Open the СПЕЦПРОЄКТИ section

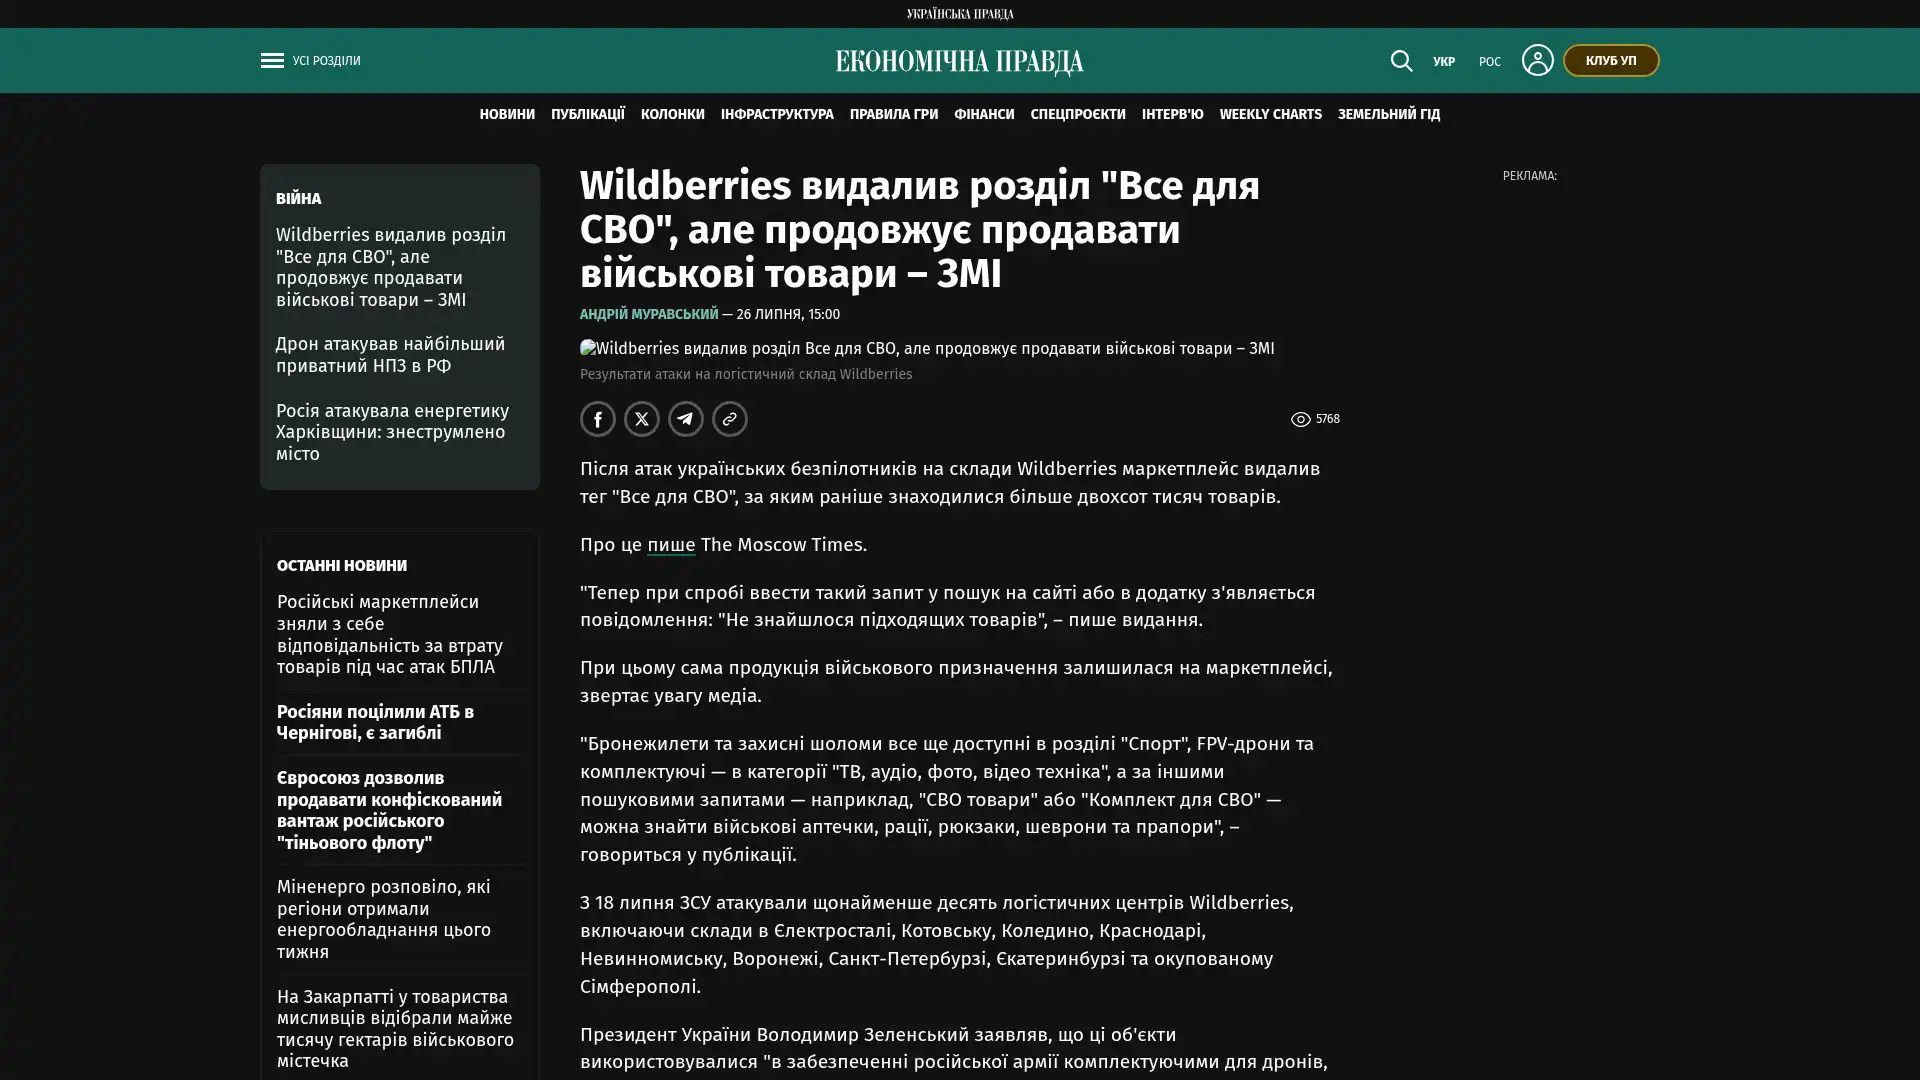pyautogui.click(x=1078, y=114)
